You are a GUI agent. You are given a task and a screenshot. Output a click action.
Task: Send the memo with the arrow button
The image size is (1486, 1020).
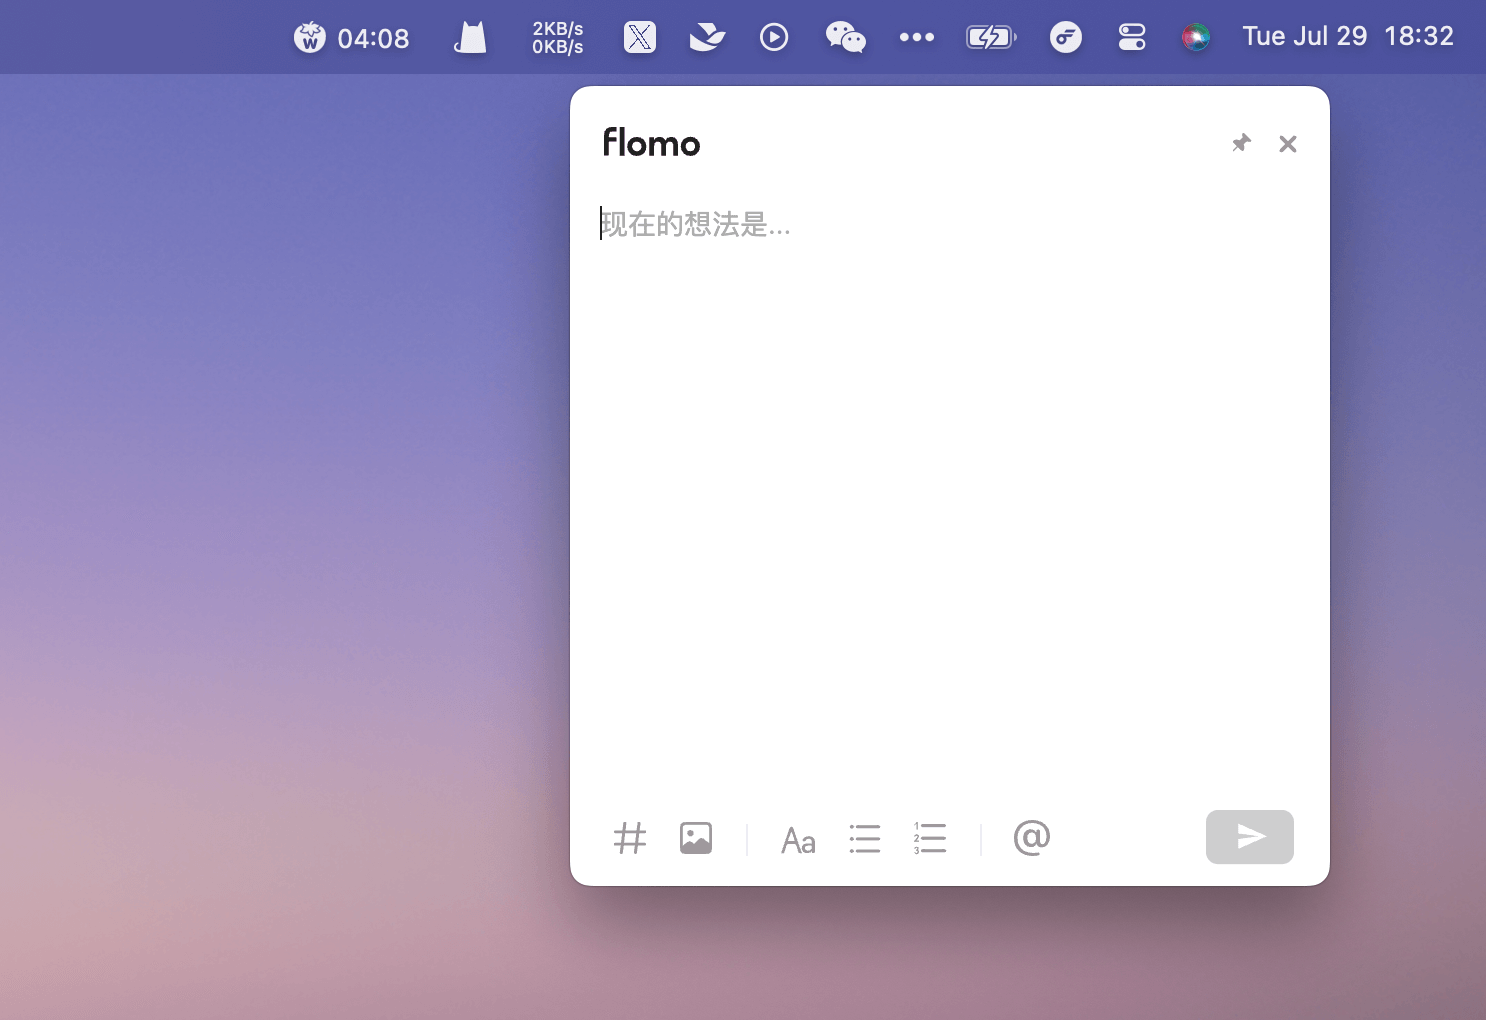coord(1249,837)
